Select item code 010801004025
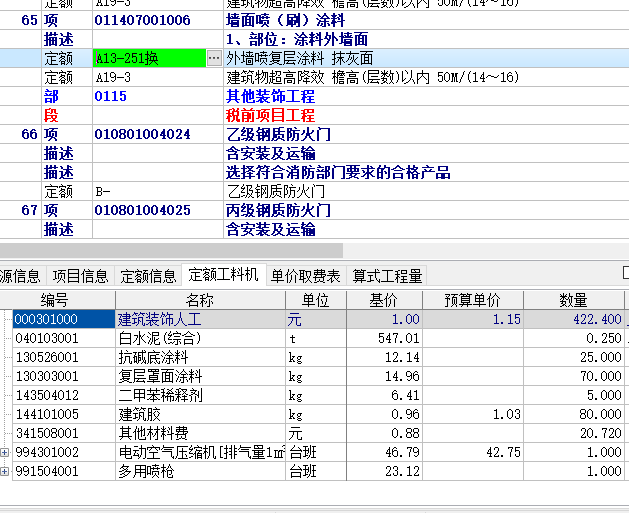 pyautogui.click(x=142, y=211)
